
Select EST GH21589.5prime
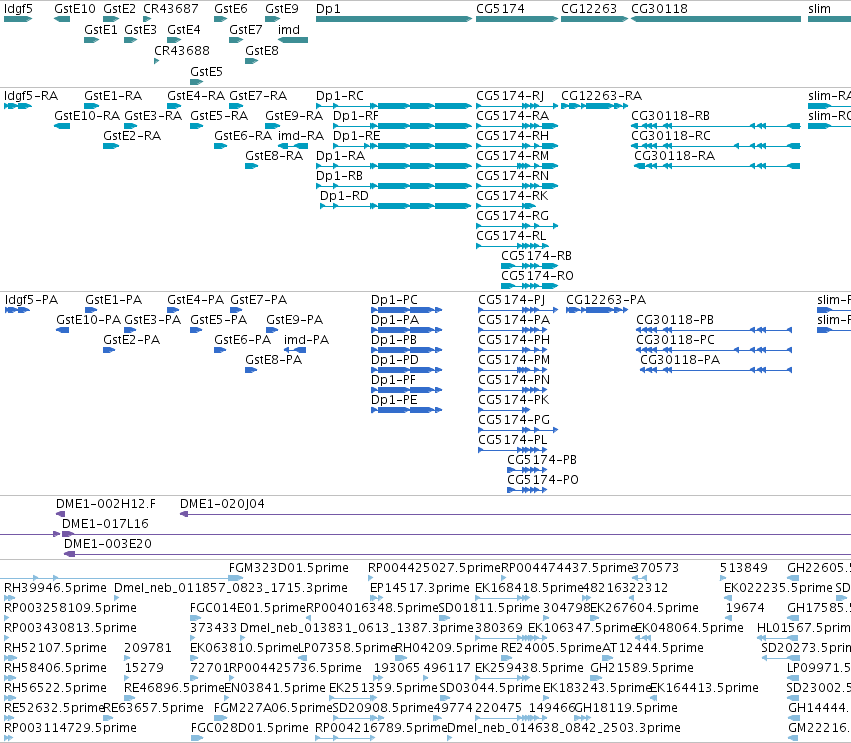[642, 668]
